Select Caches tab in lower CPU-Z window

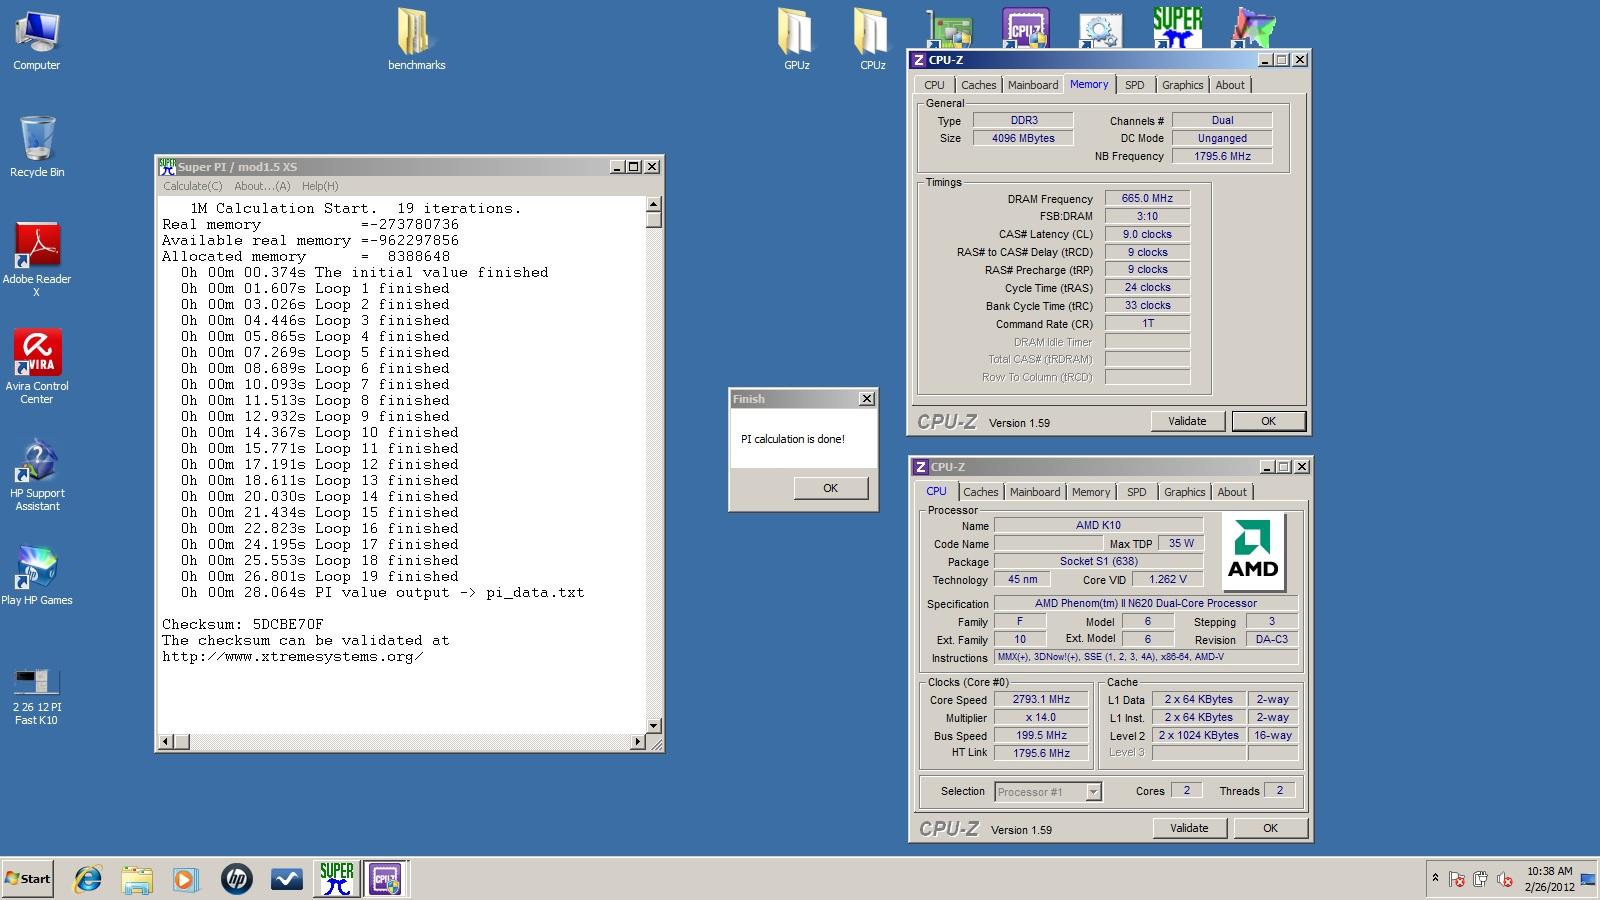coord(980,493)
